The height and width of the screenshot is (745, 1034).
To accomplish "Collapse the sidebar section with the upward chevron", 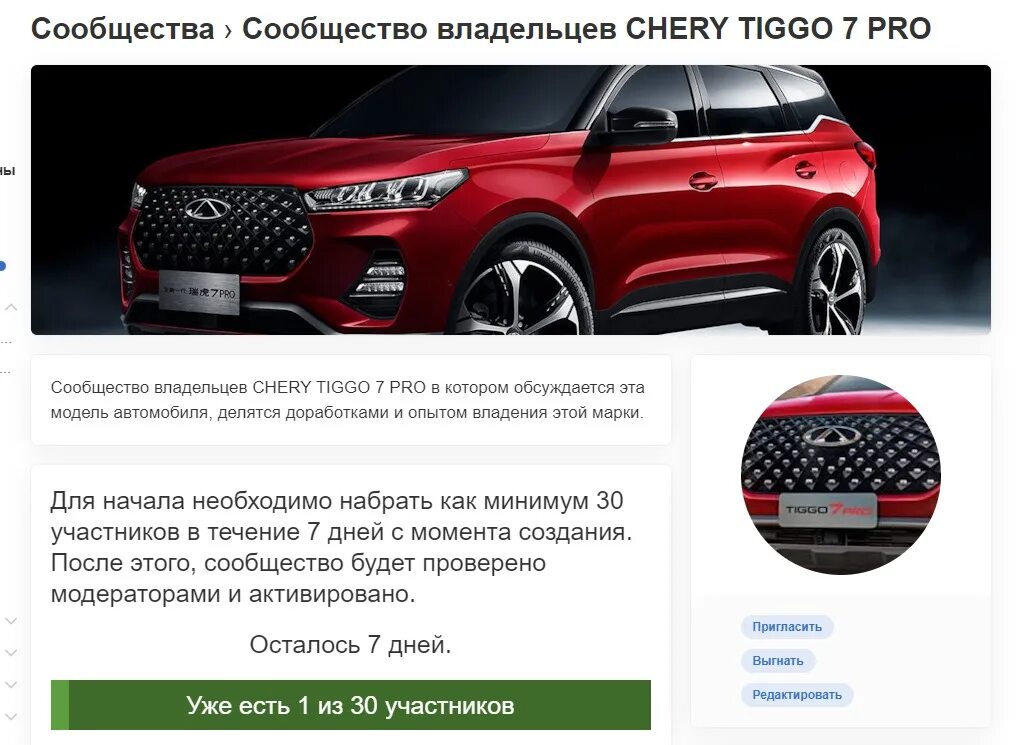I will coord(11,307).
